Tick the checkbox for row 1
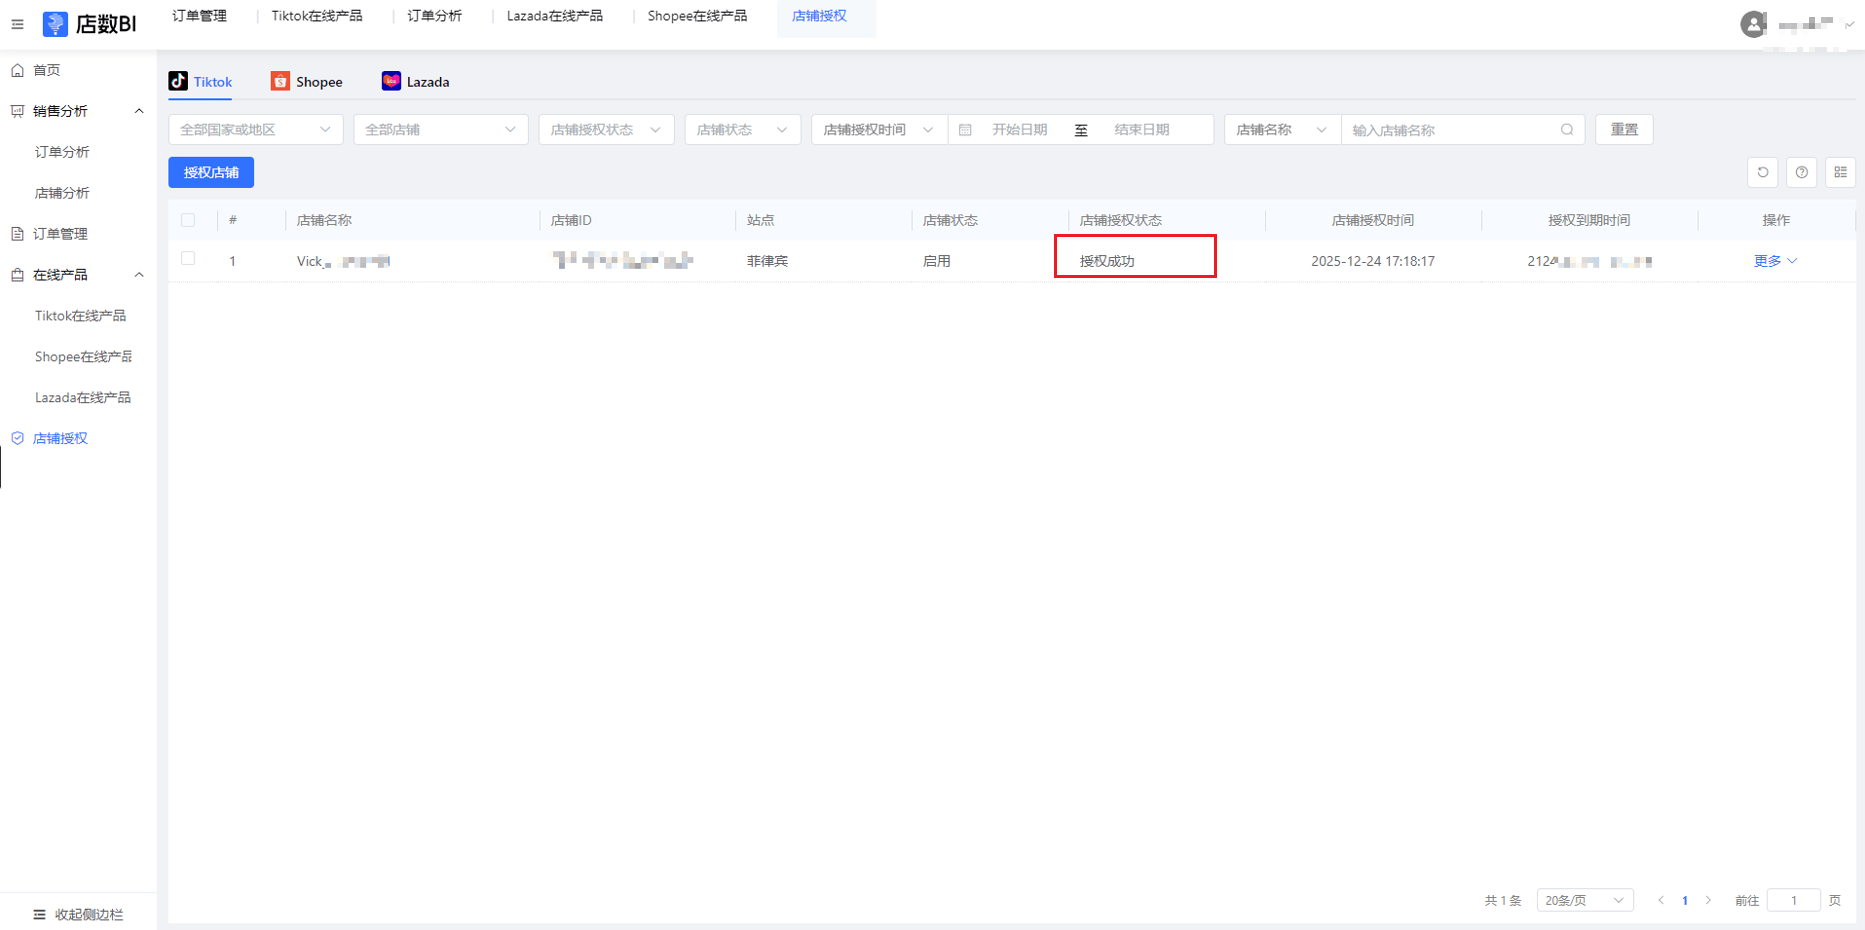This screenshot has height=930, width=1865. pos(188,259)
